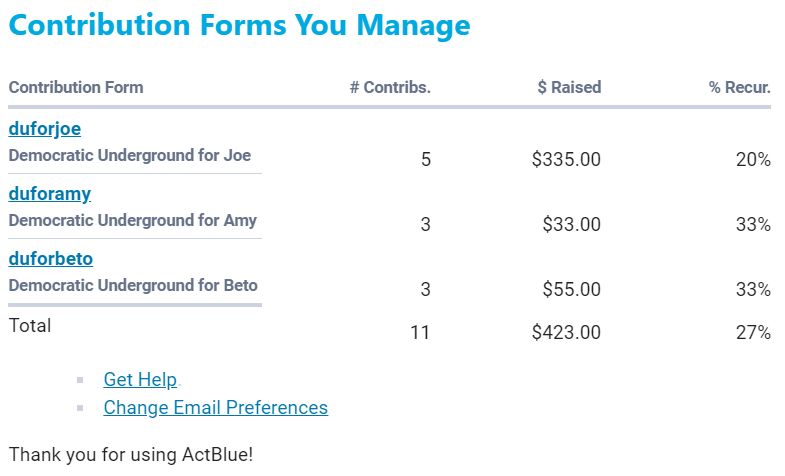The height and width of the screenshot is (476, 785).
Task: Click the Contribution Form column header
Action: (76, 87)
